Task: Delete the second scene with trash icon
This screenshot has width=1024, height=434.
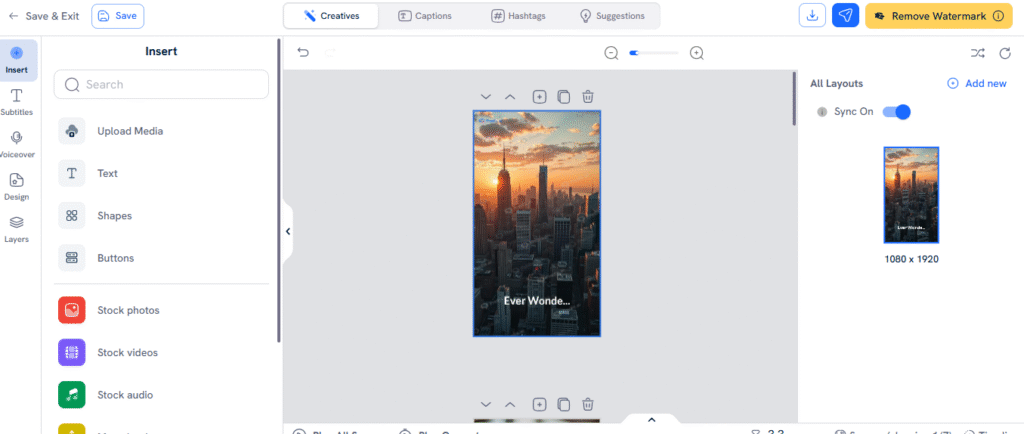Action: [588, 405]
